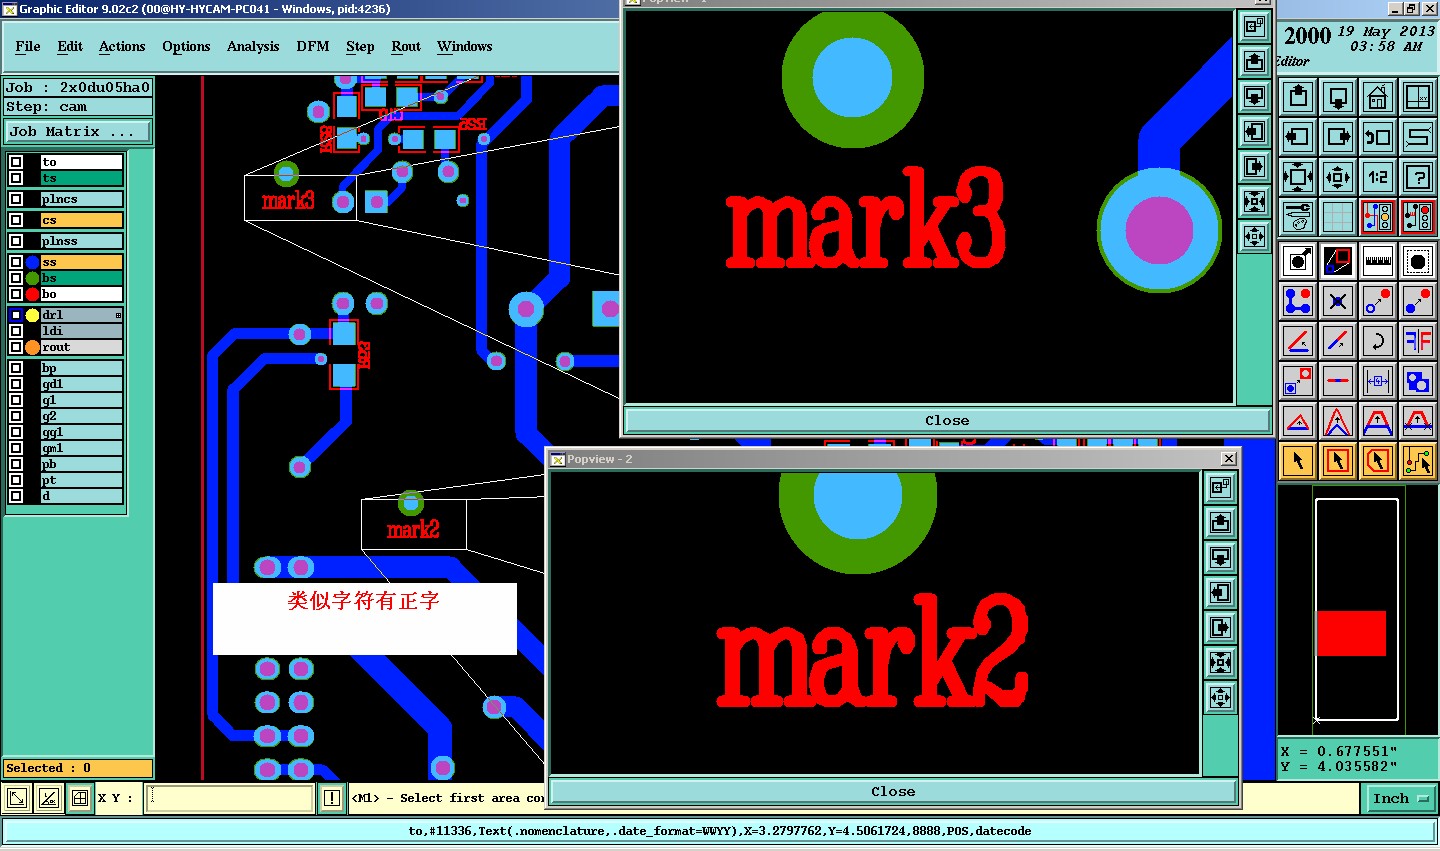Select the 'gd1' layer row

pos(81,384)
